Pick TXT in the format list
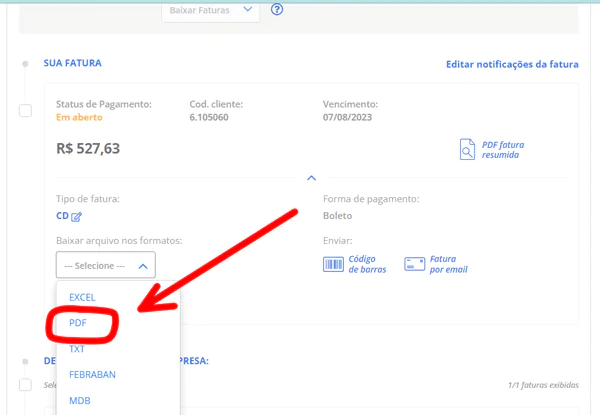600x415 pixels. tap(77, 349)
